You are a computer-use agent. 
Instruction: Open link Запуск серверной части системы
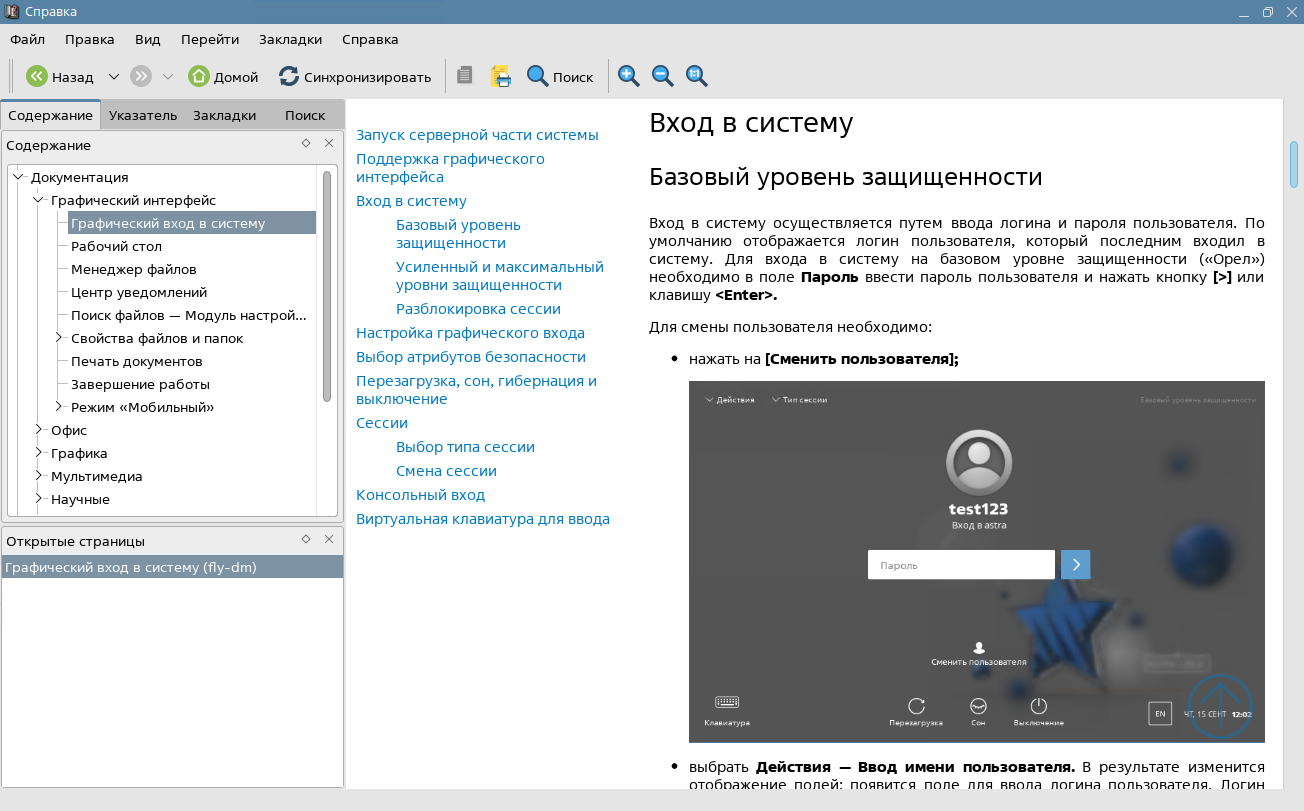[x=477, y=135]
